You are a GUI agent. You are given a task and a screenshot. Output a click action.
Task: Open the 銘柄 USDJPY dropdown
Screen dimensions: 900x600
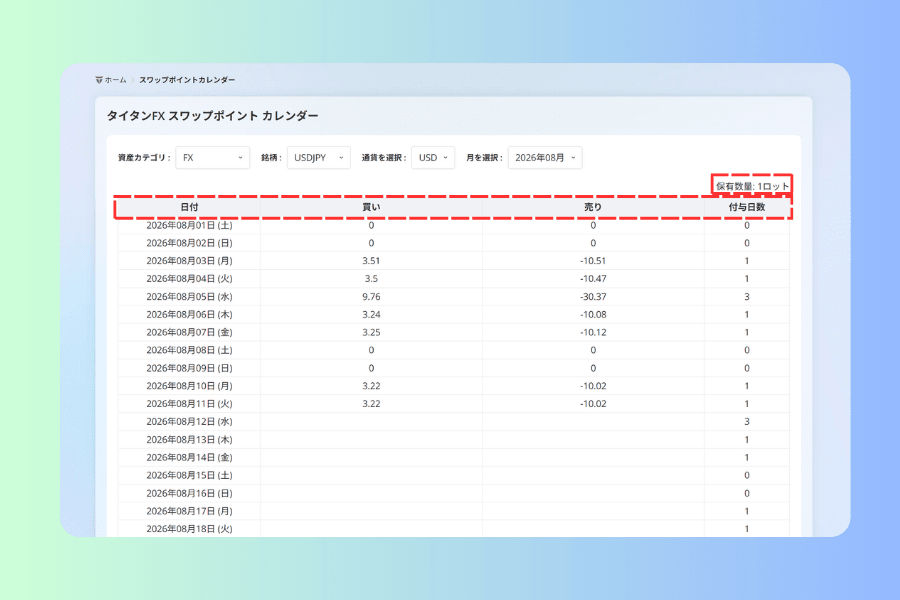click(319, 157)
